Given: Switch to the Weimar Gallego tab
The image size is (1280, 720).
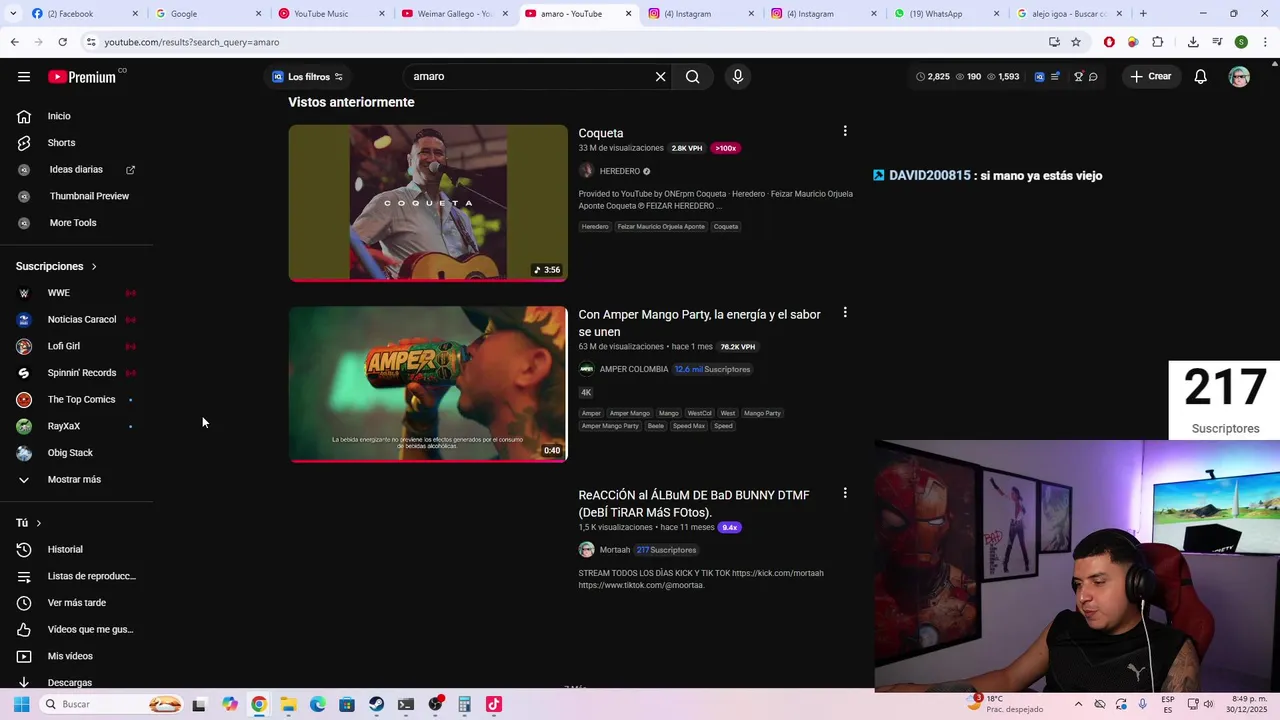Looking at the screenshot, I should click(x=454, y=14).
